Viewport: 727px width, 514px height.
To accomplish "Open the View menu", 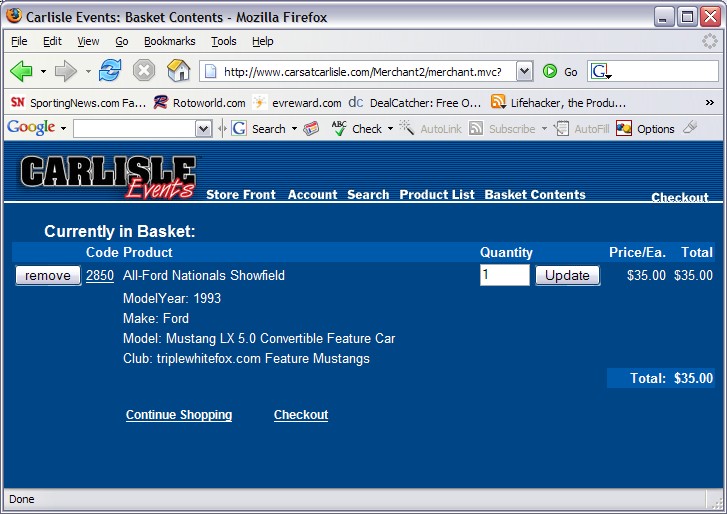I will [88, 41].
